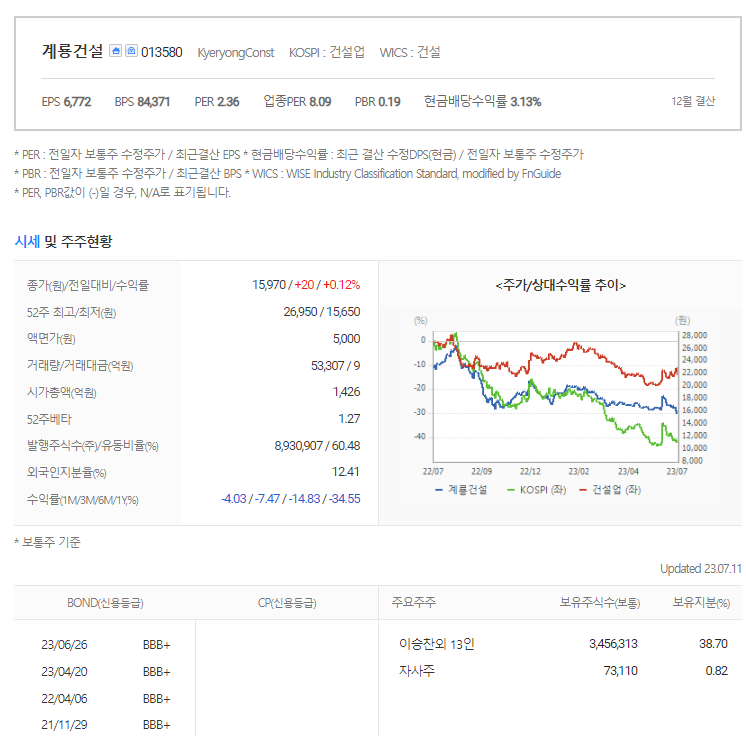Click the PBR 0.19 value
This screenshot has width=746, height=736.
coord(377,102)
